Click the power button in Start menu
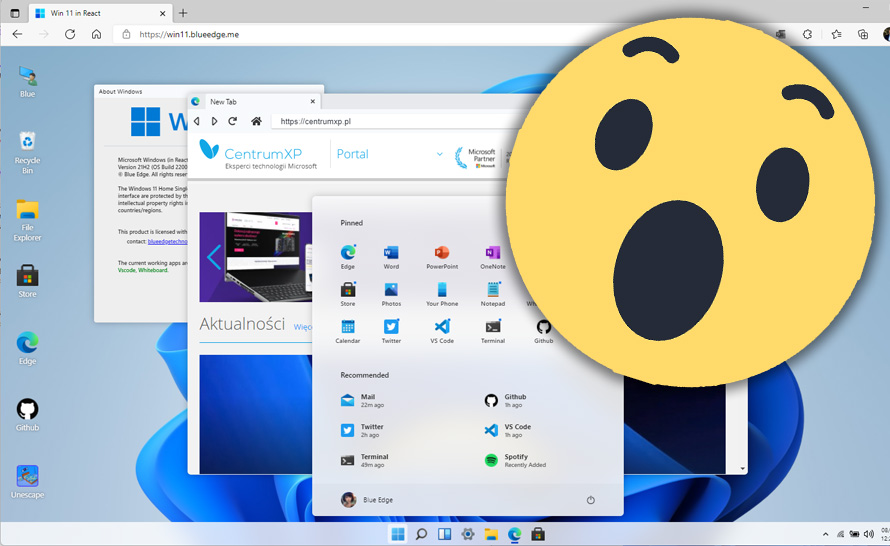Viewport: 890px width, 546px height. point(590,500)
